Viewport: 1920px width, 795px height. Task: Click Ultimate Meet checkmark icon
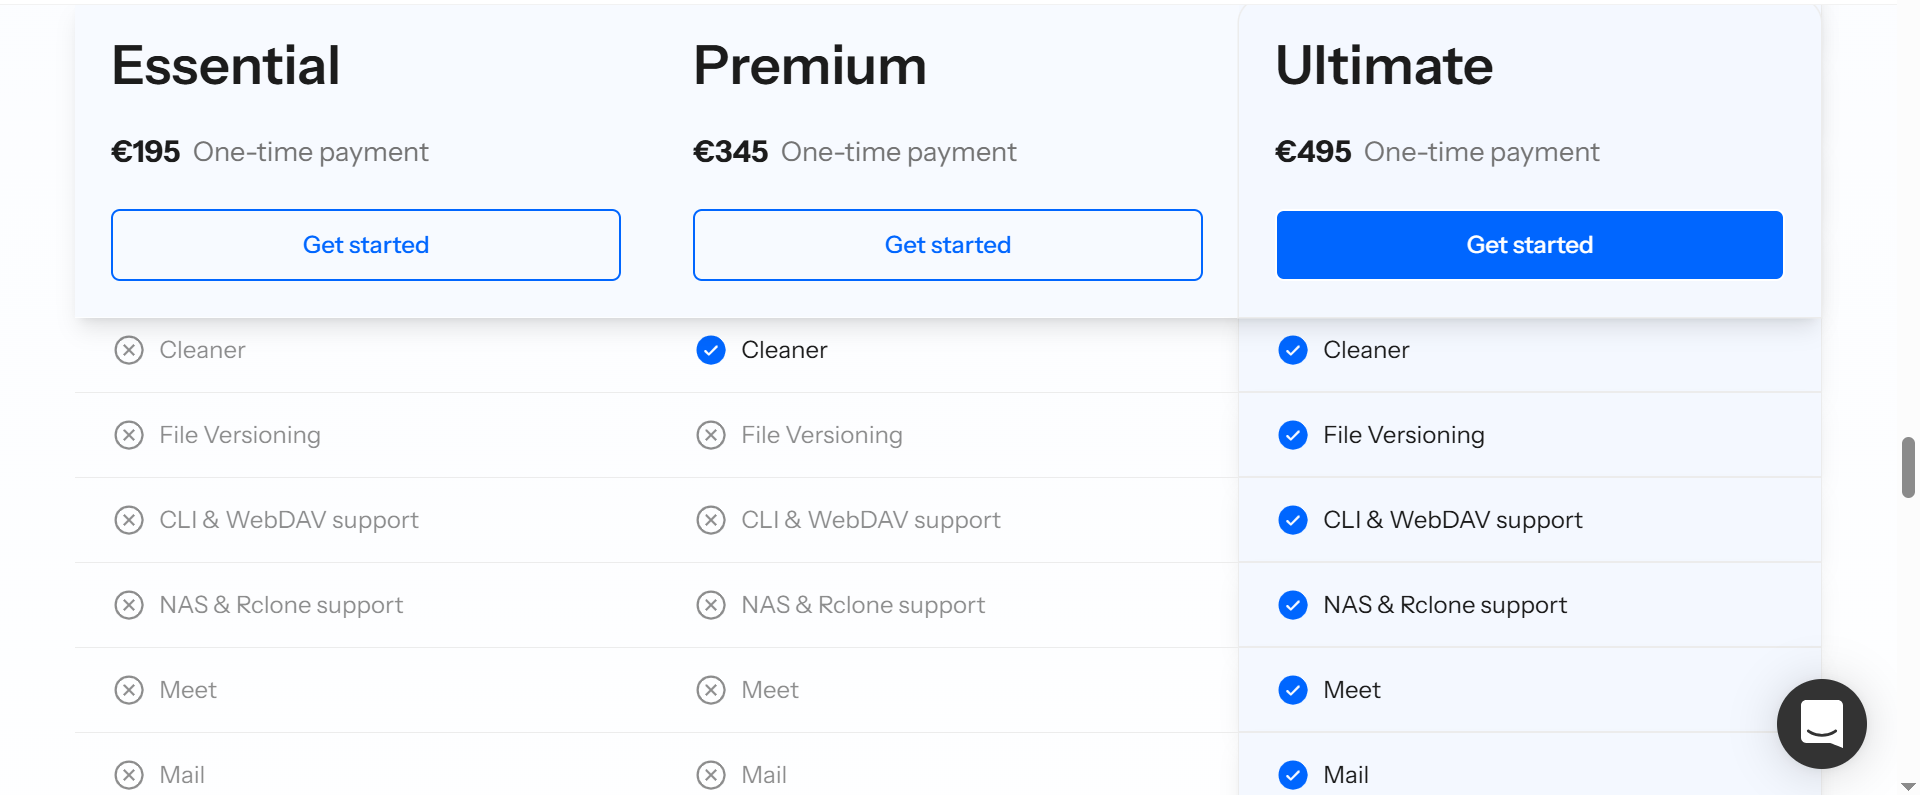click(x=1293, y=690)
